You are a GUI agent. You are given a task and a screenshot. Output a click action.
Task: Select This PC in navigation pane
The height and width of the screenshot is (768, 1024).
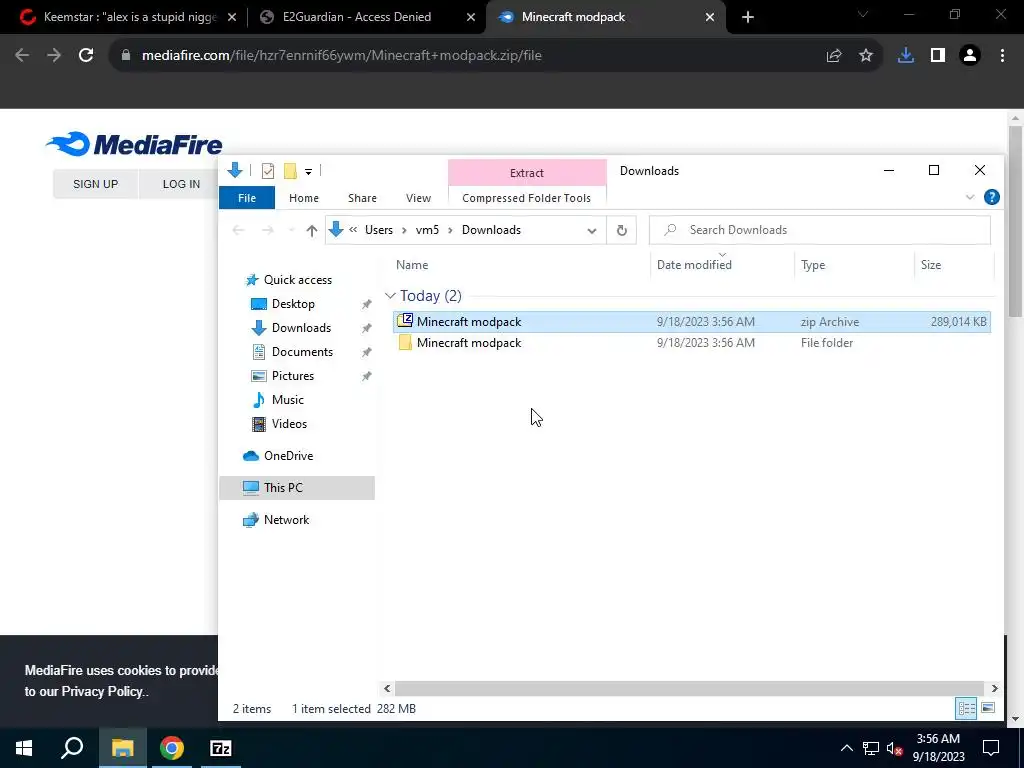point(297,488)
